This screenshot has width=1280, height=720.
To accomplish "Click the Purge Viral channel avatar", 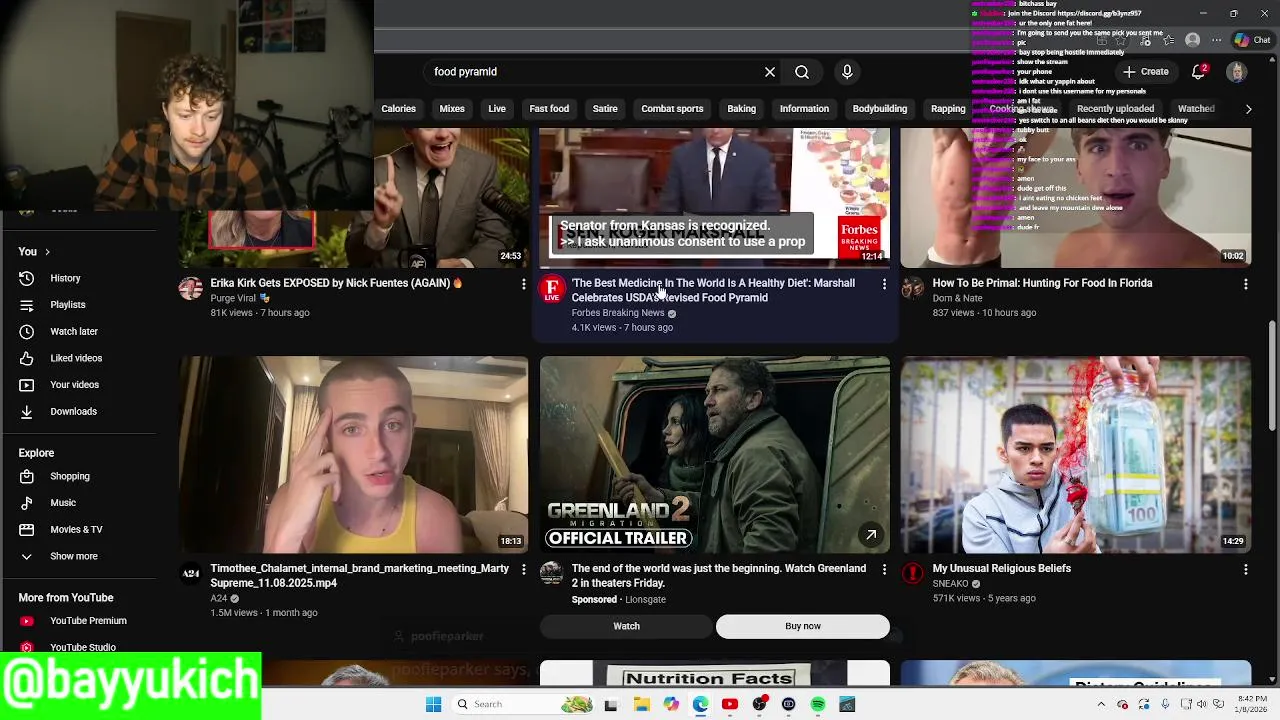I will (191, 289).
